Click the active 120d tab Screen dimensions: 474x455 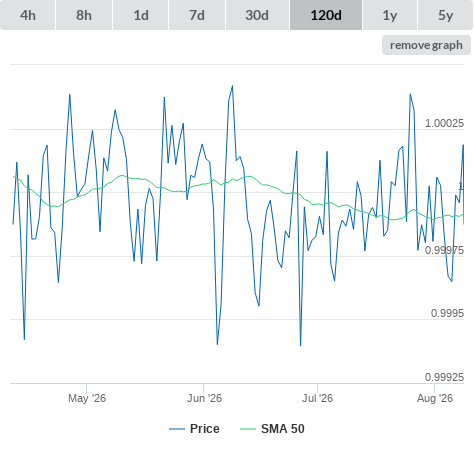pyautogui.click(x=326, y=15)
